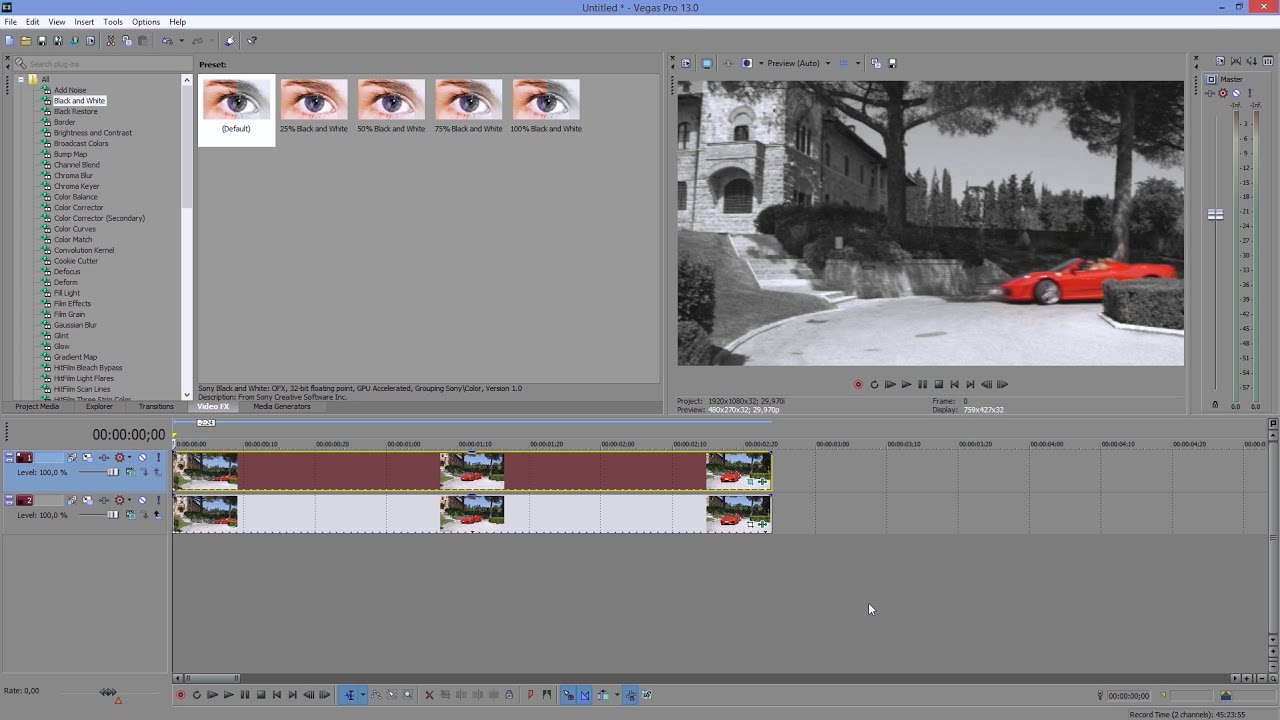Open Track Motion on track 1
Image resolution: width=1280 pixels, height=720 pixels.
coord(88,457)
